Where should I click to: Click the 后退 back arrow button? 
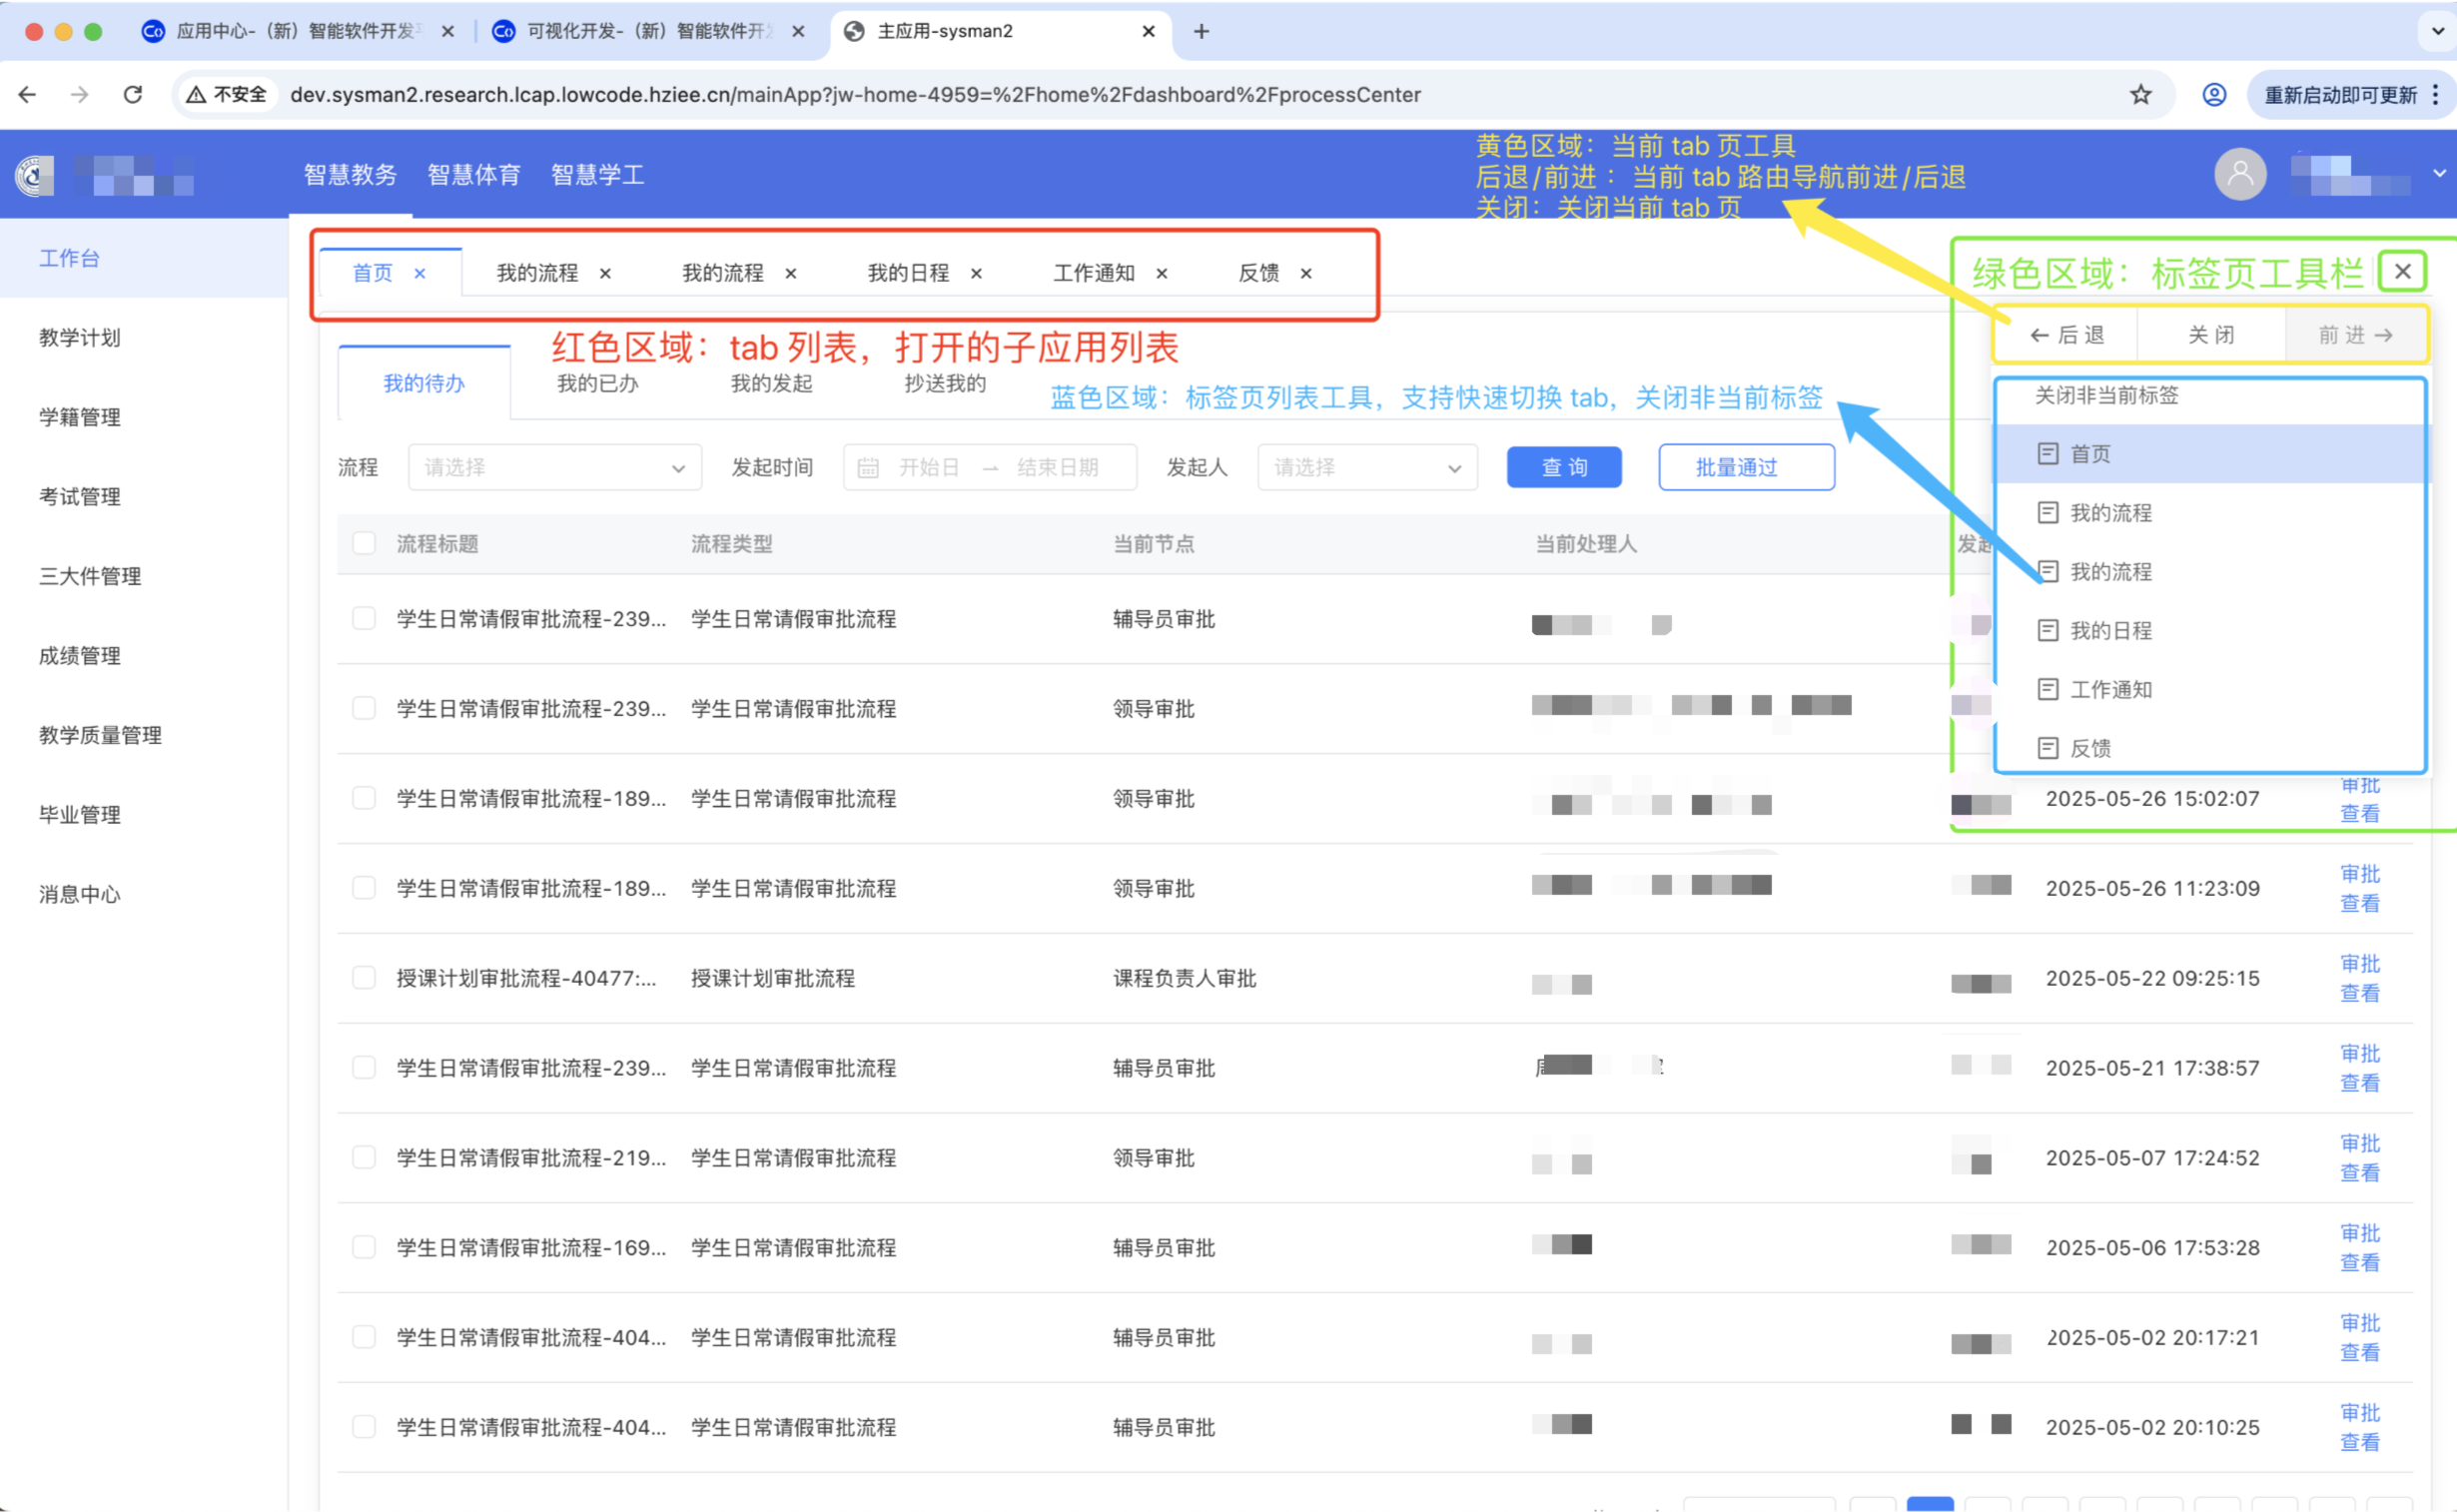[x=2066, y=335]
